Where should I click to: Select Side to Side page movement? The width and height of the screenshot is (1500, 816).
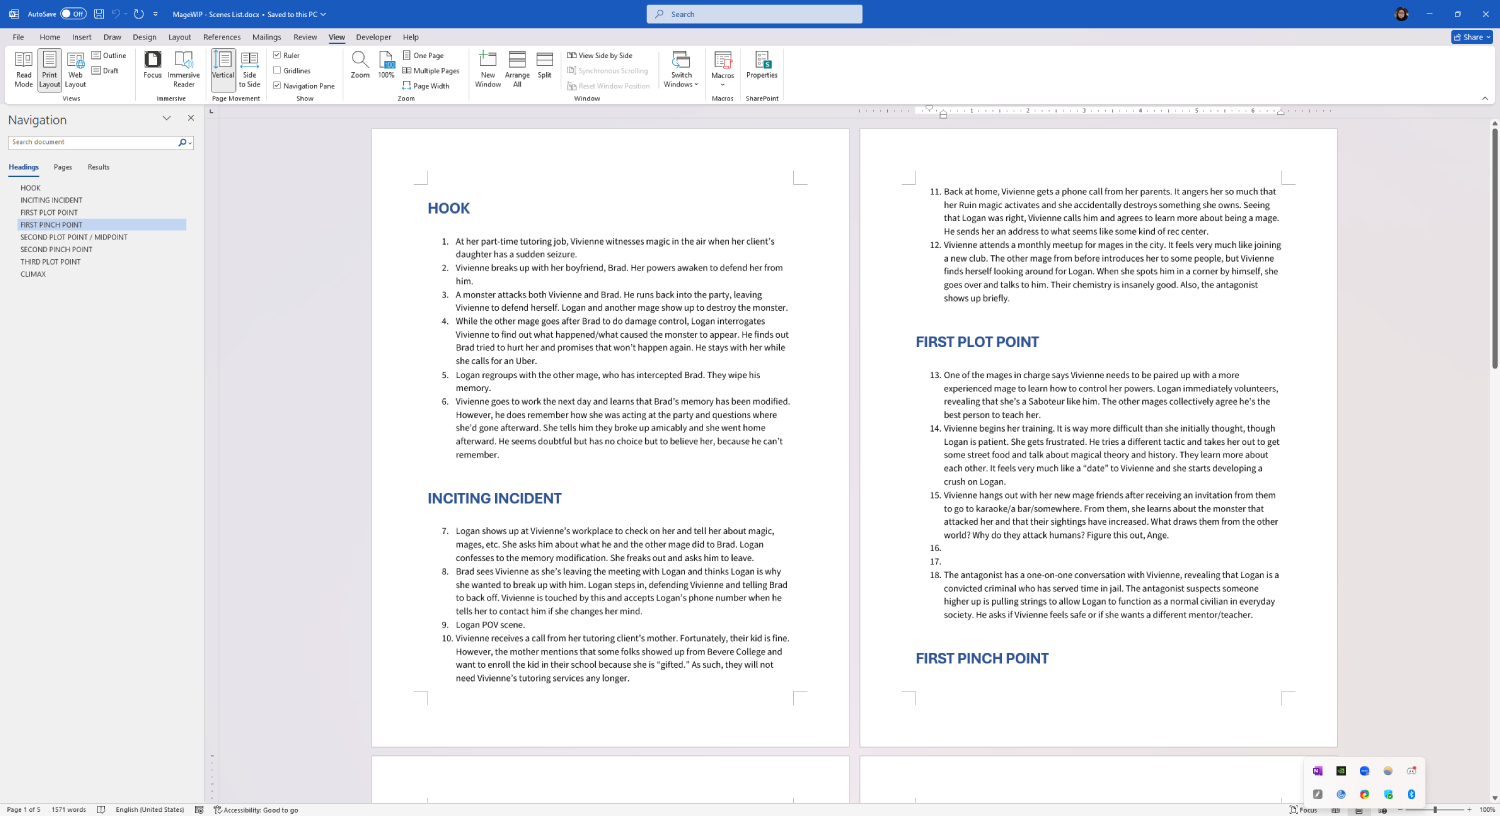(x=250, y=69)
